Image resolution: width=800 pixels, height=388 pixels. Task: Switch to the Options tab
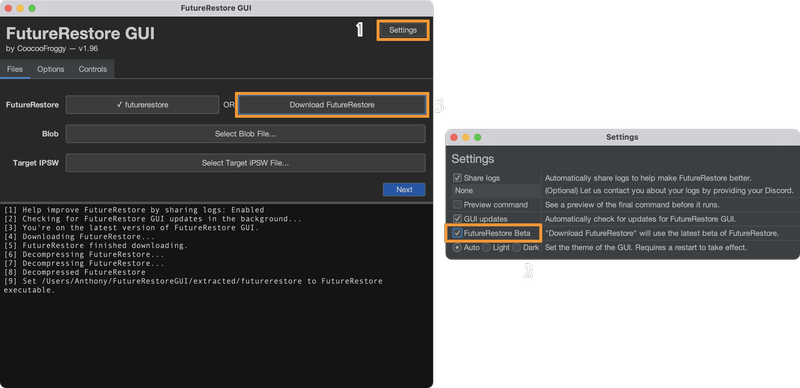tap(51, 69)
